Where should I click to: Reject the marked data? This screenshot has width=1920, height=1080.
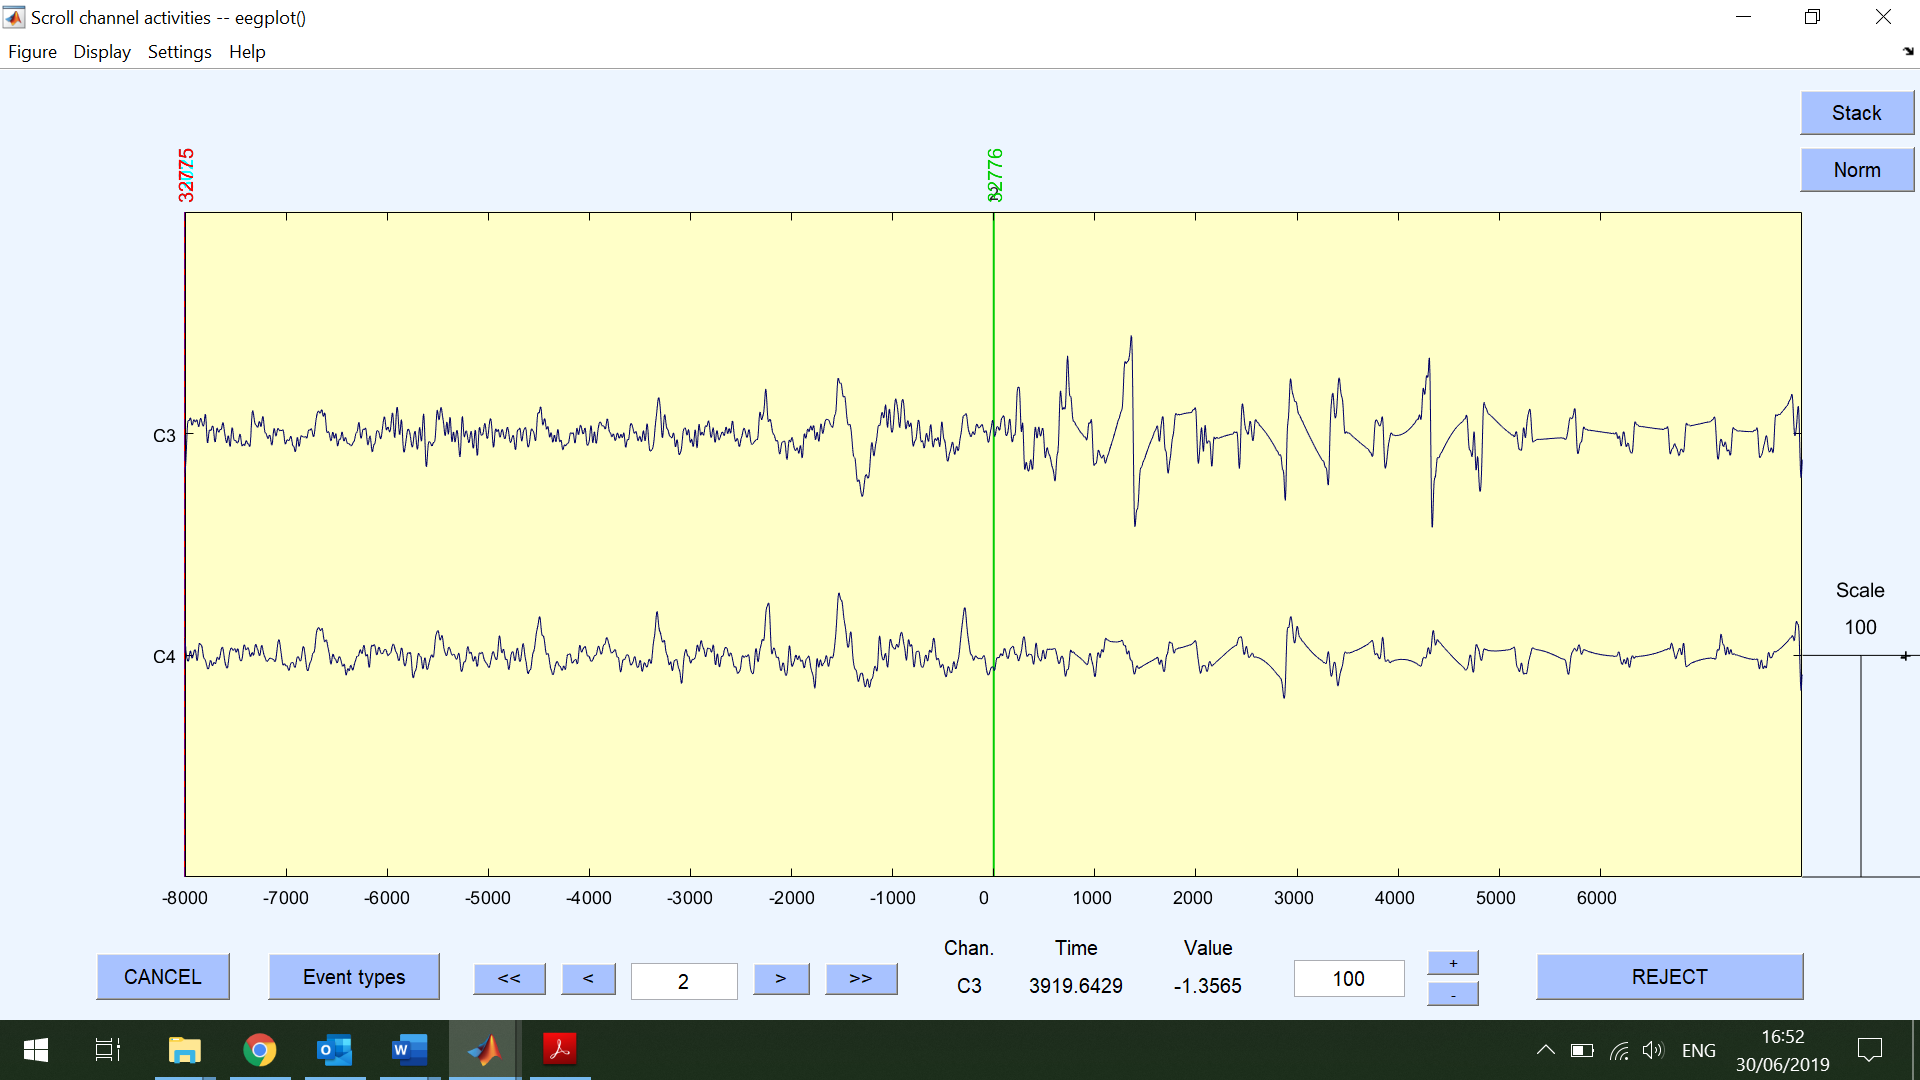click(1670, 977)
